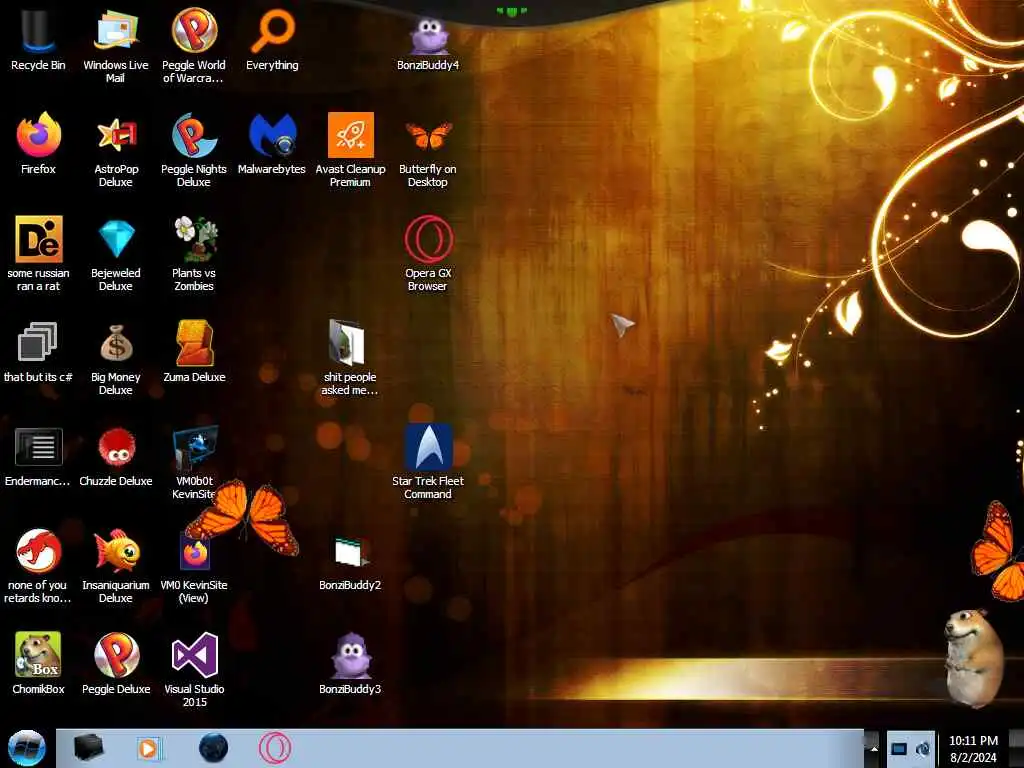Viewport: 1024px width, 768px height.
Task: Select 'that but its c#' icon
Action: (38, 351)
